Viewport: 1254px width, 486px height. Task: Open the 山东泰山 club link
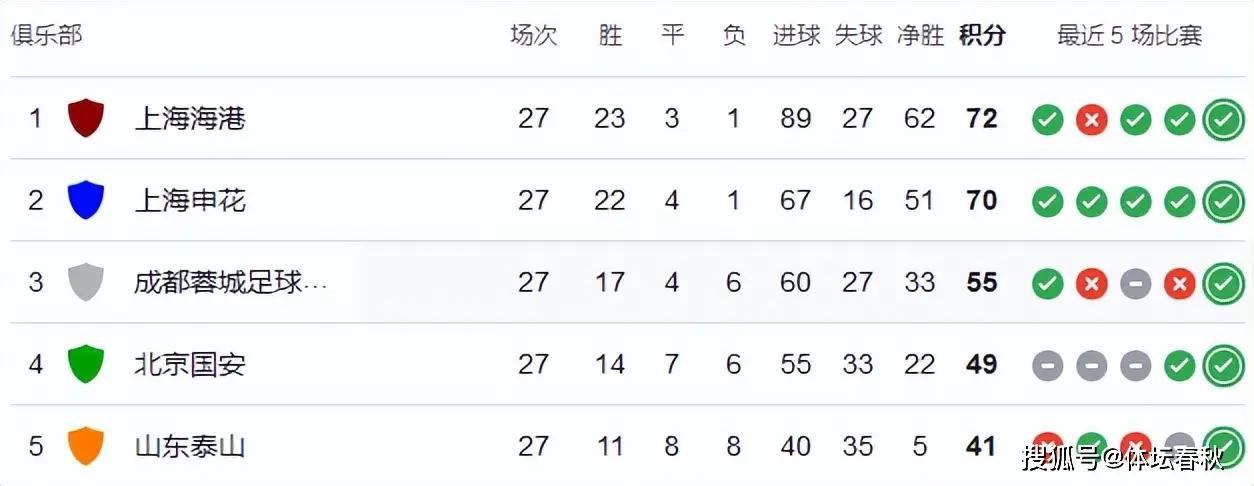190,445
